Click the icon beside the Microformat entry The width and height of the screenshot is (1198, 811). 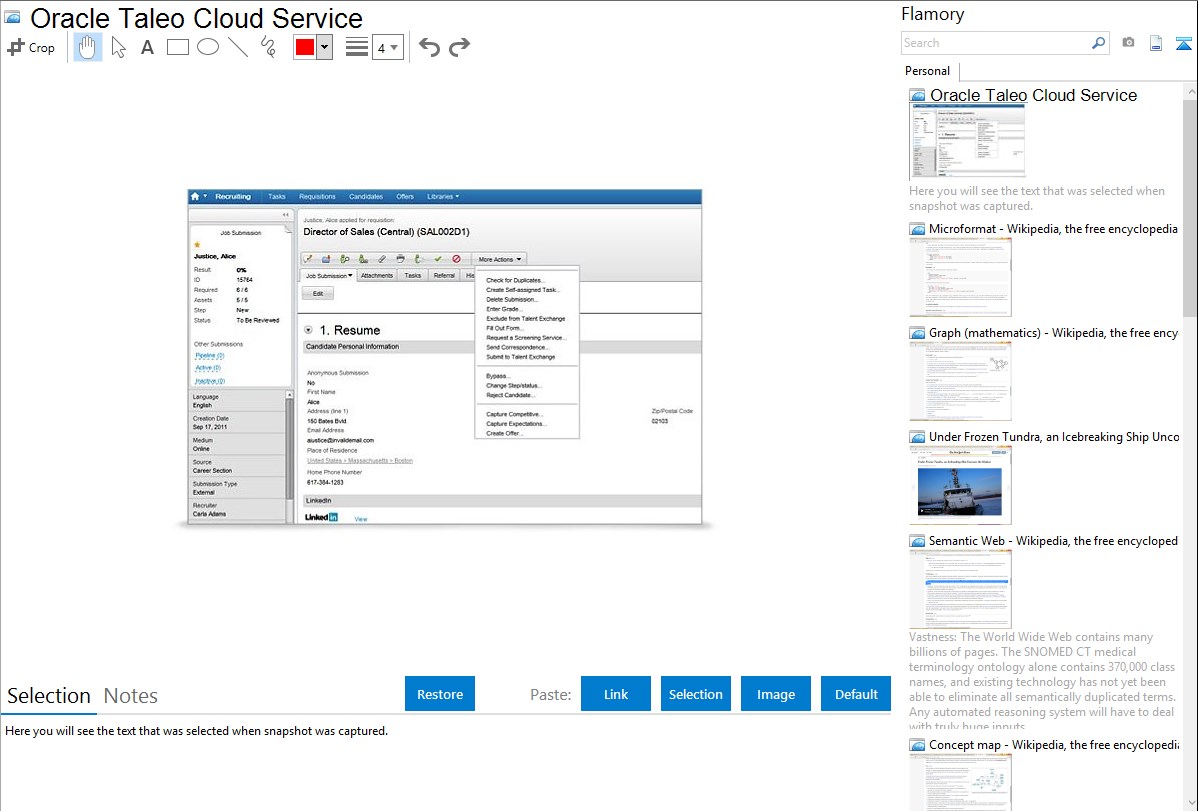click(917, 229)
